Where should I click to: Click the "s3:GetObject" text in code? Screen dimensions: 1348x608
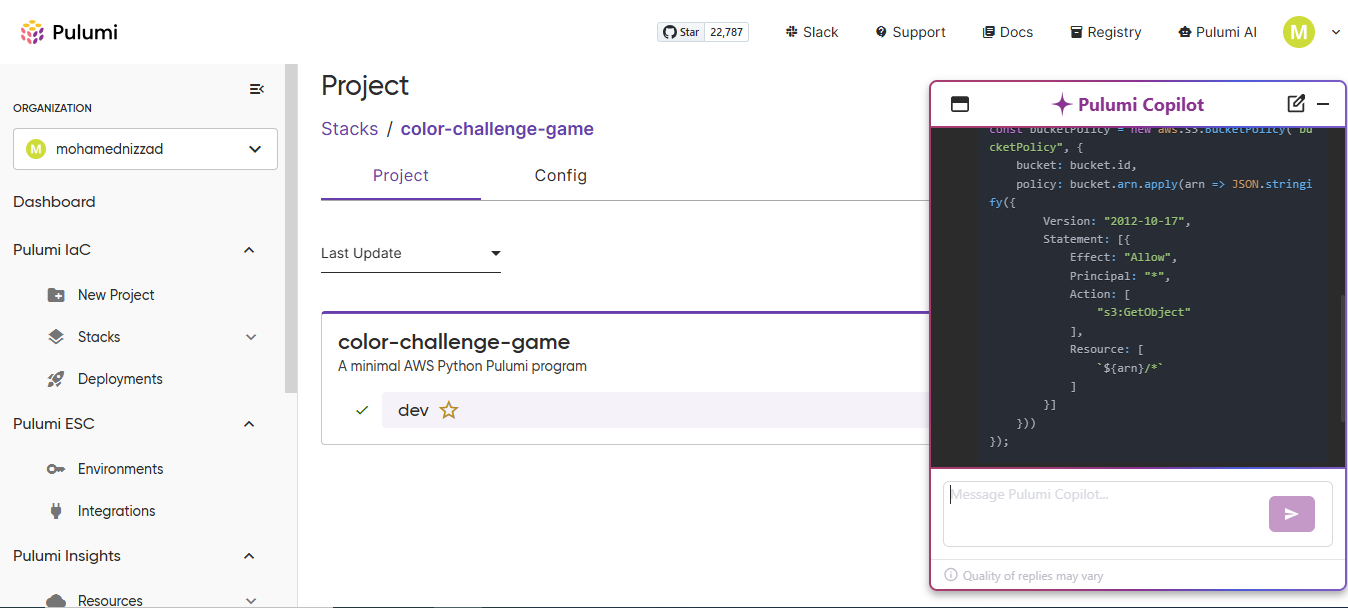pos(1144,312)
